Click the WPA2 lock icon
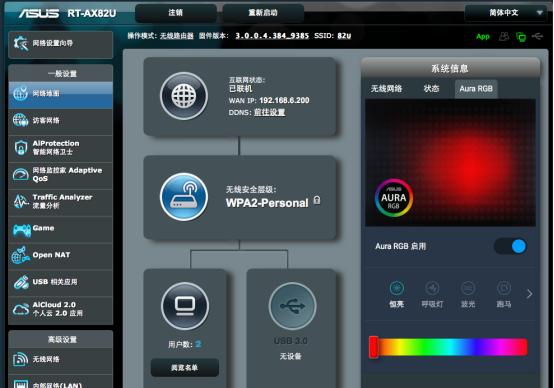 317,200
